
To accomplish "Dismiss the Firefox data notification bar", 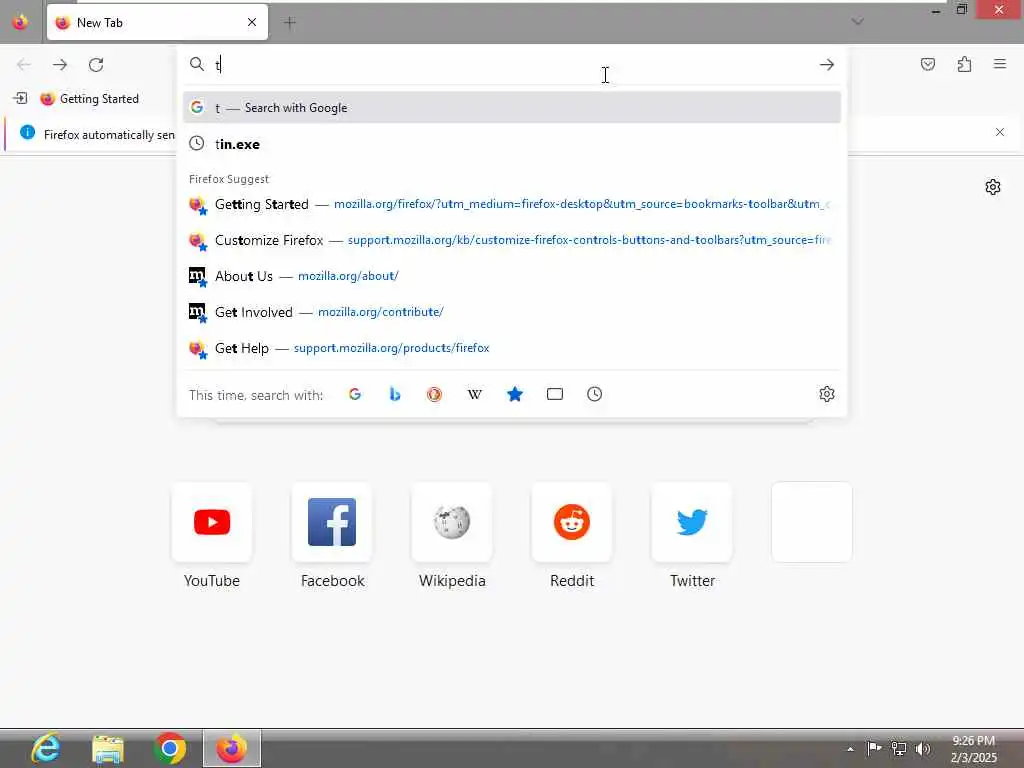I will [1000, 133].
